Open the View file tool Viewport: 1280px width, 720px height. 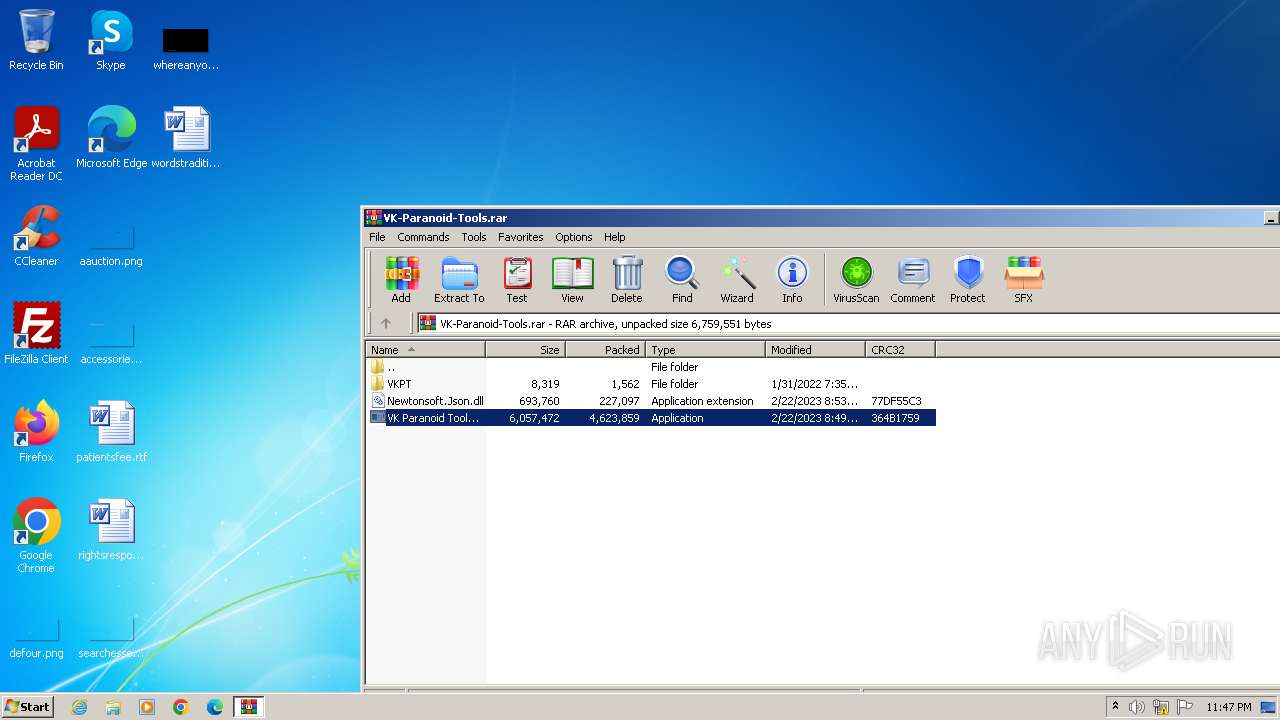pyautogui.click(x=572, y=279)
